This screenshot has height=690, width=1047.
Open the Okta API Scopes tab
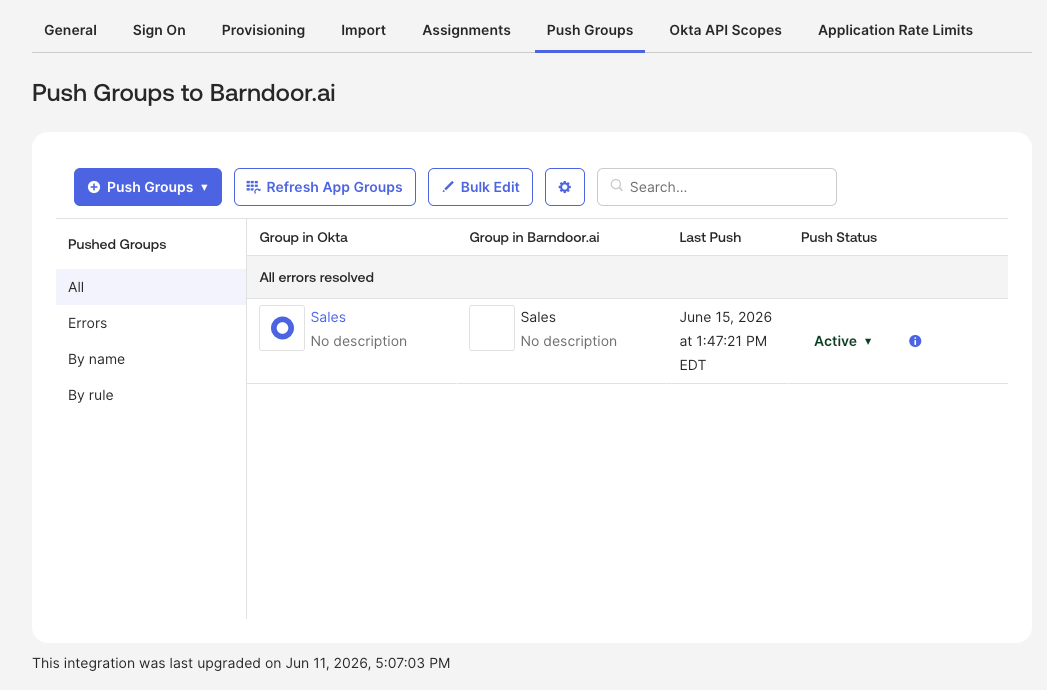coord(725,30)
